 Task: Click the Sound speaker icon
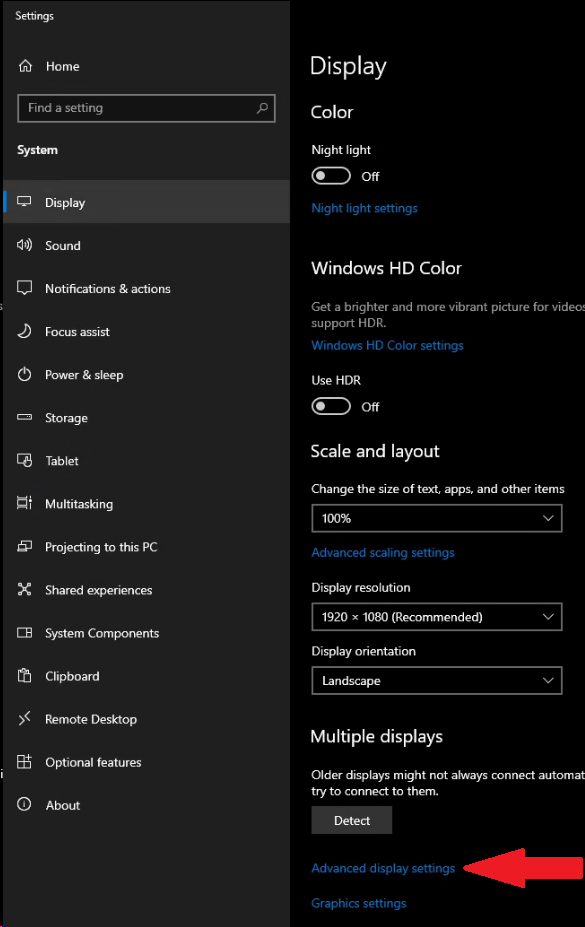[x=24, y=245]
